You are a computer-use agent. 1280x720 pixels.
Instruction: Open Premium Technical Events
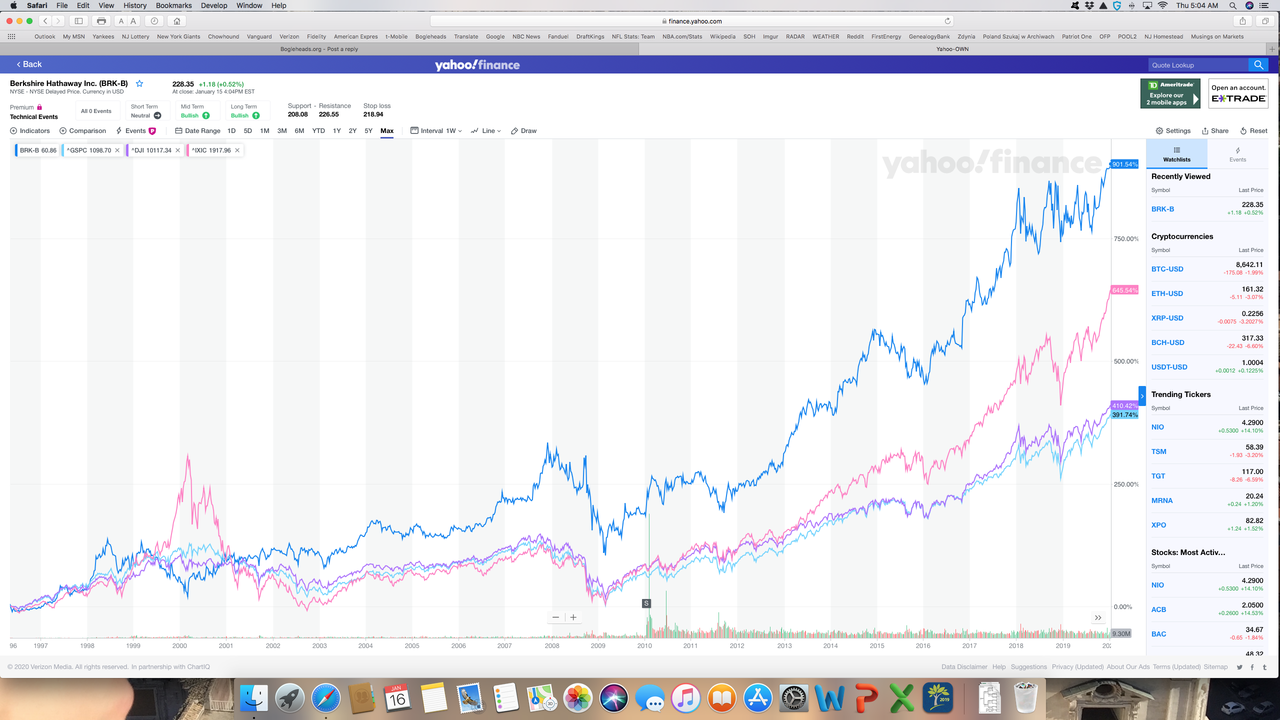click(x=34, y=111)
